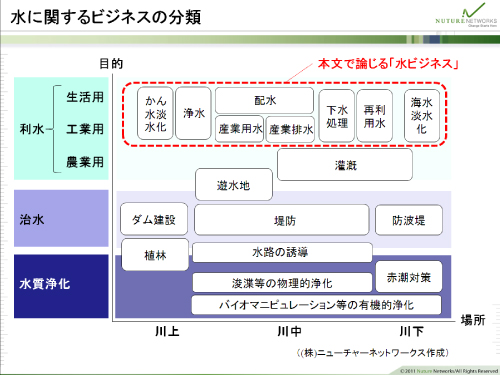Select the 赤潮対策 box
This screenshot has height=375, width=500.
coord(409,277)
